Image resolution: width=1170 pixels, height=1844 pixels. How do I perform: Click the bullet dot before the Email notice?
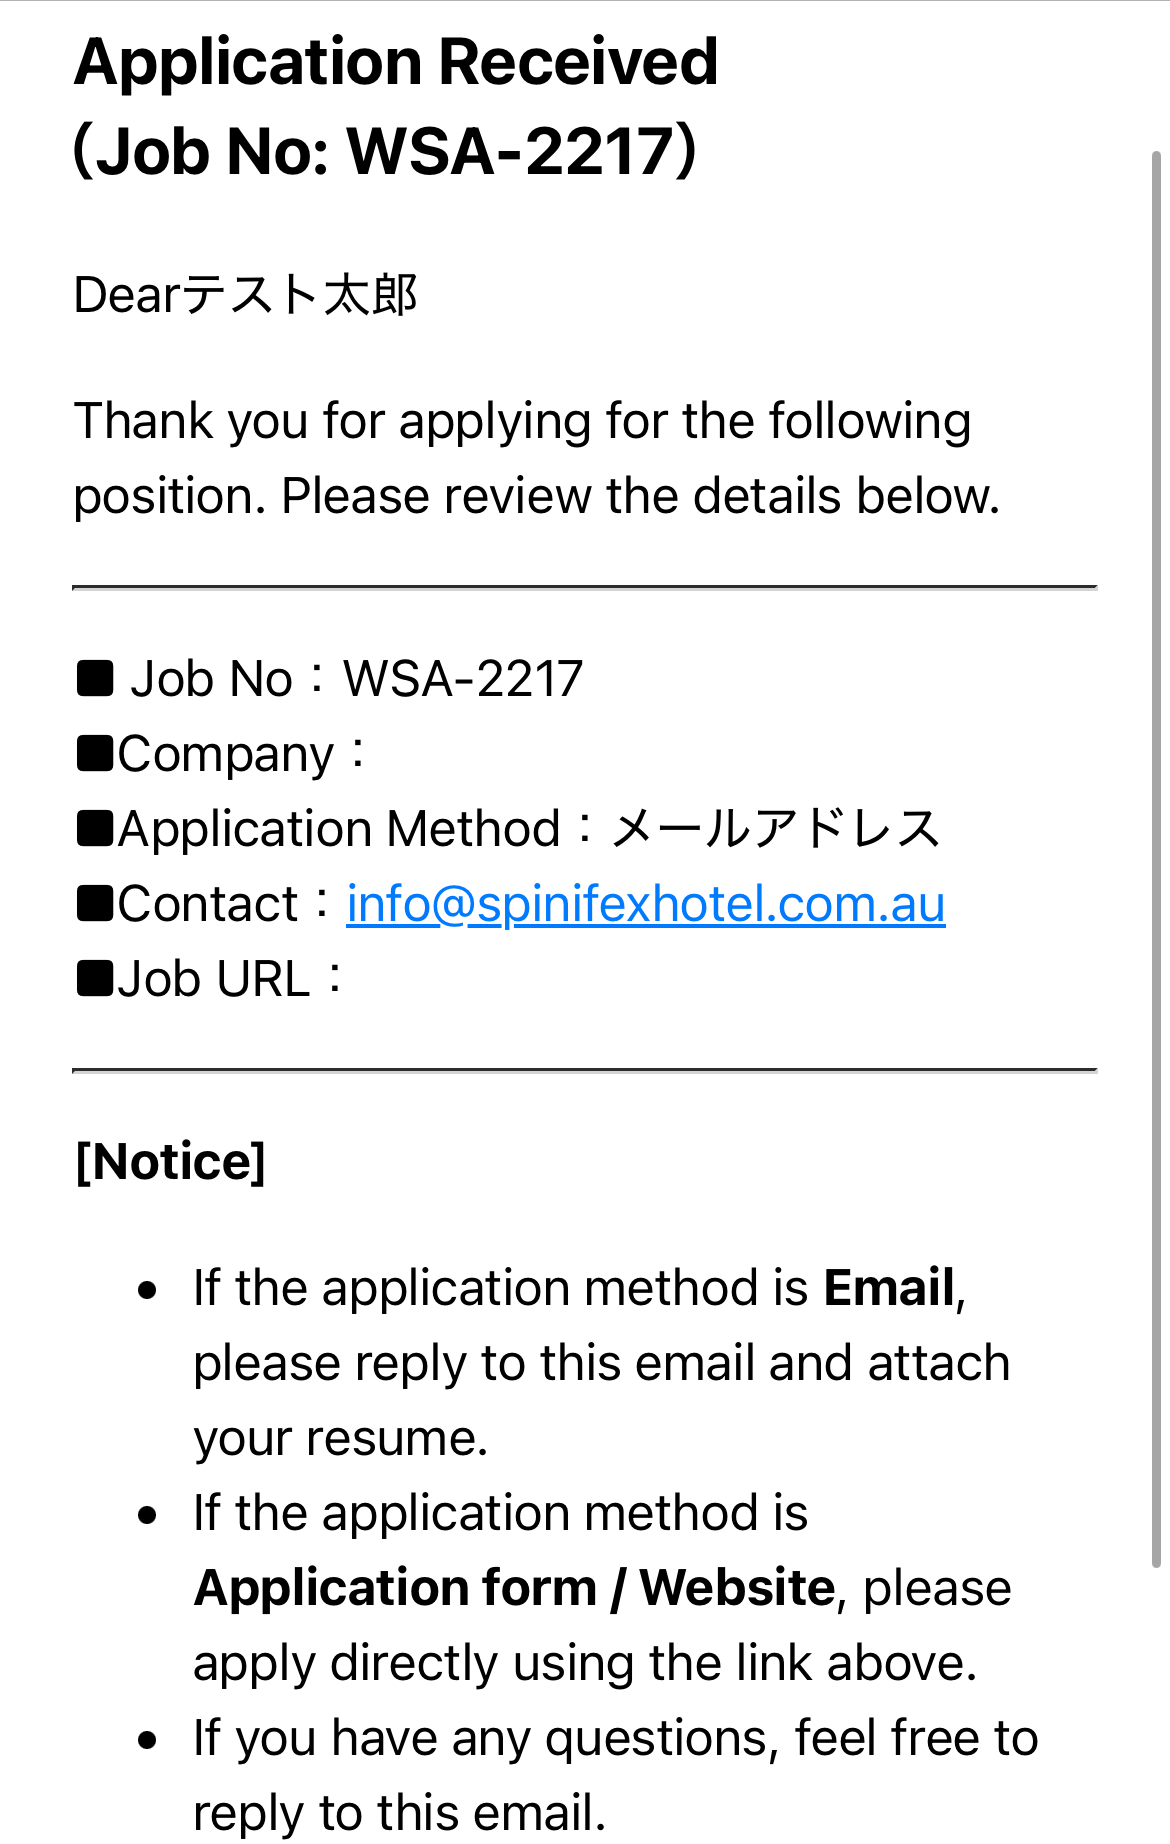coord(148,1290)
